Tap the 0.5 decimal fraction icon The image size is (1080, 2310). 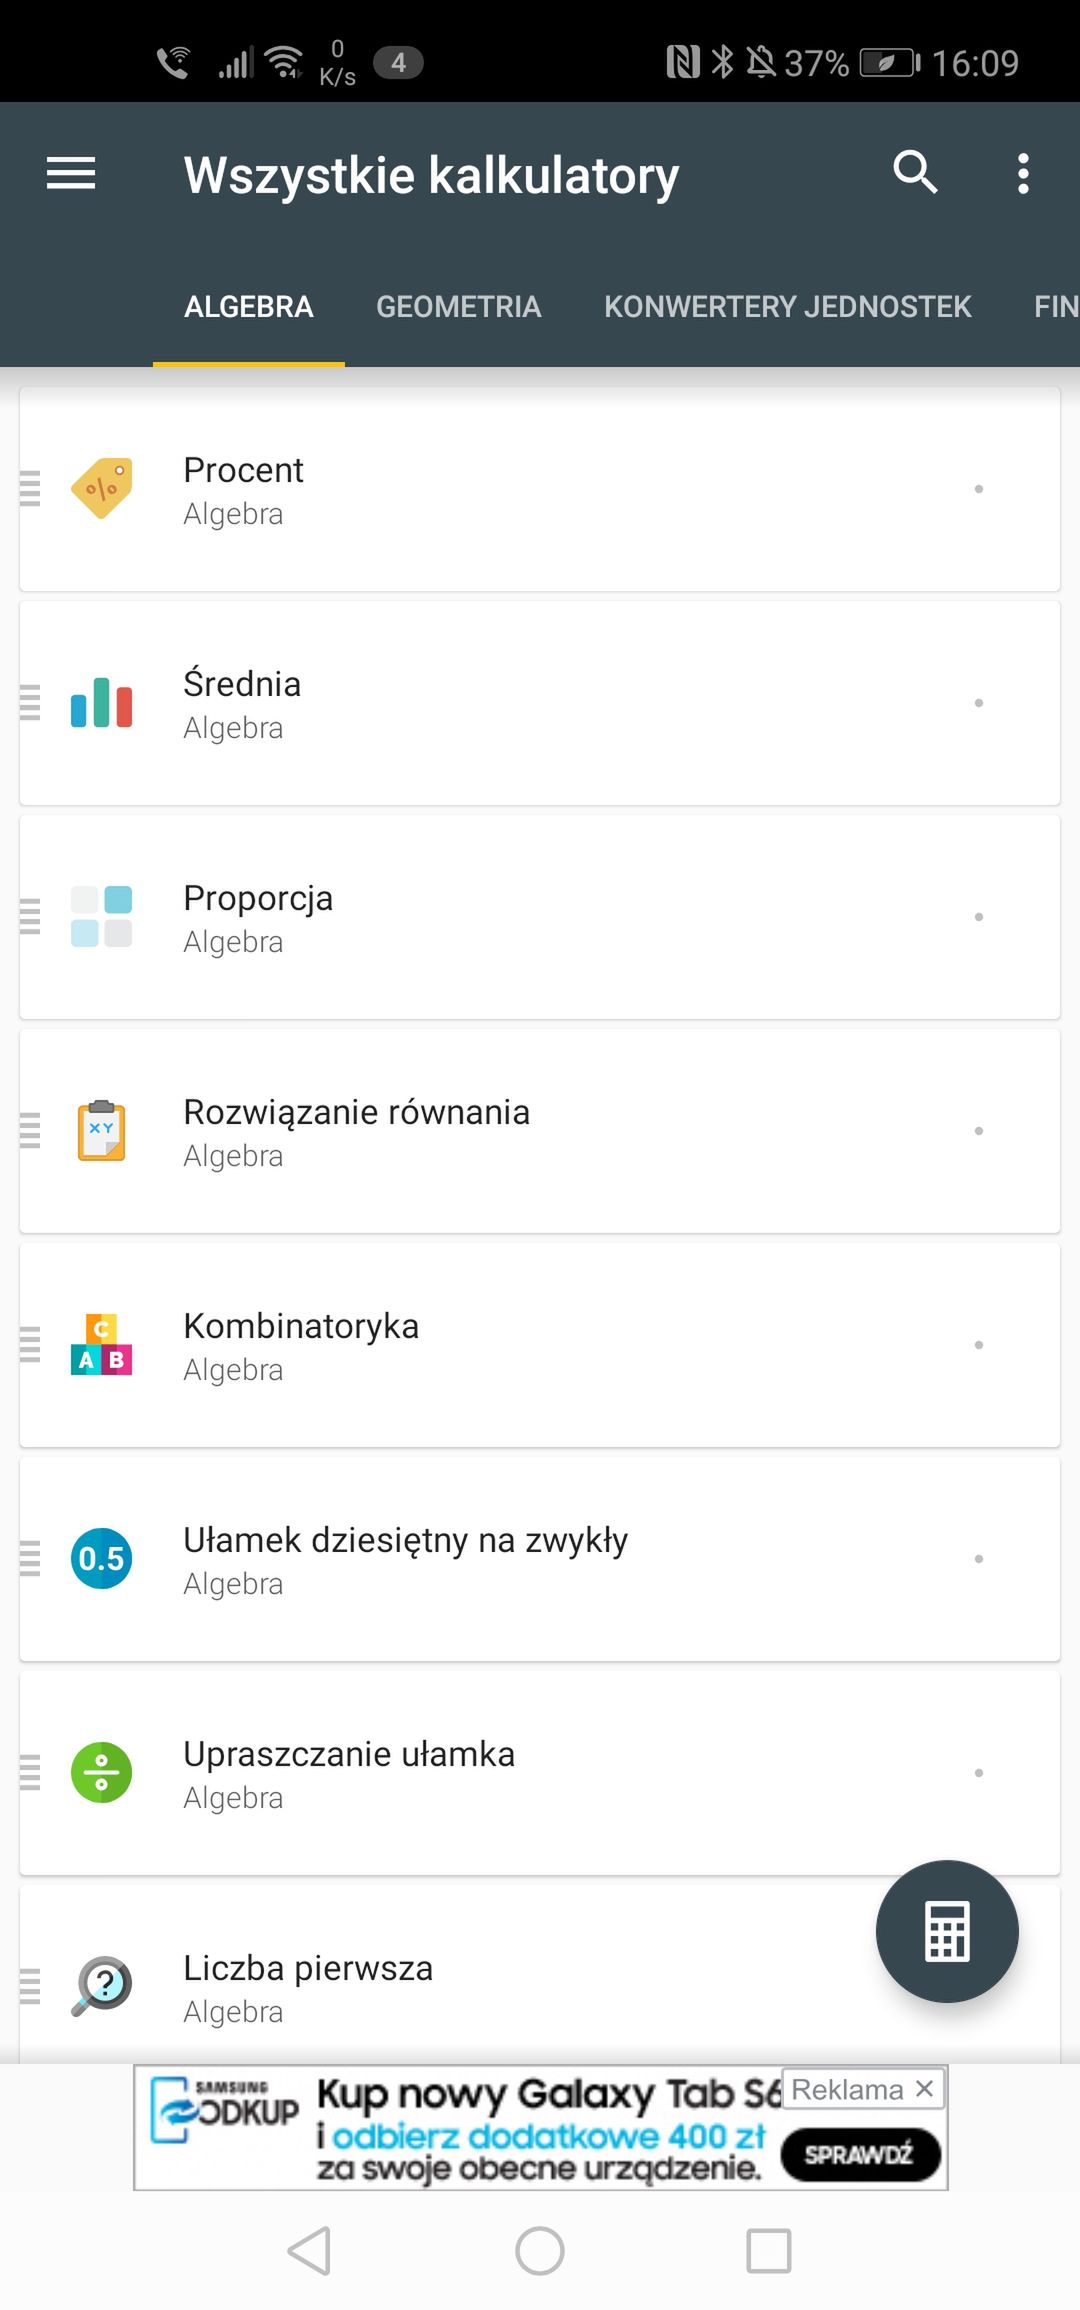(101, 1559)
